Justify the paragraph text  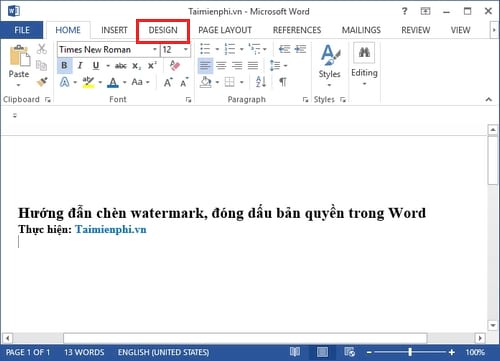click(253, 65)
